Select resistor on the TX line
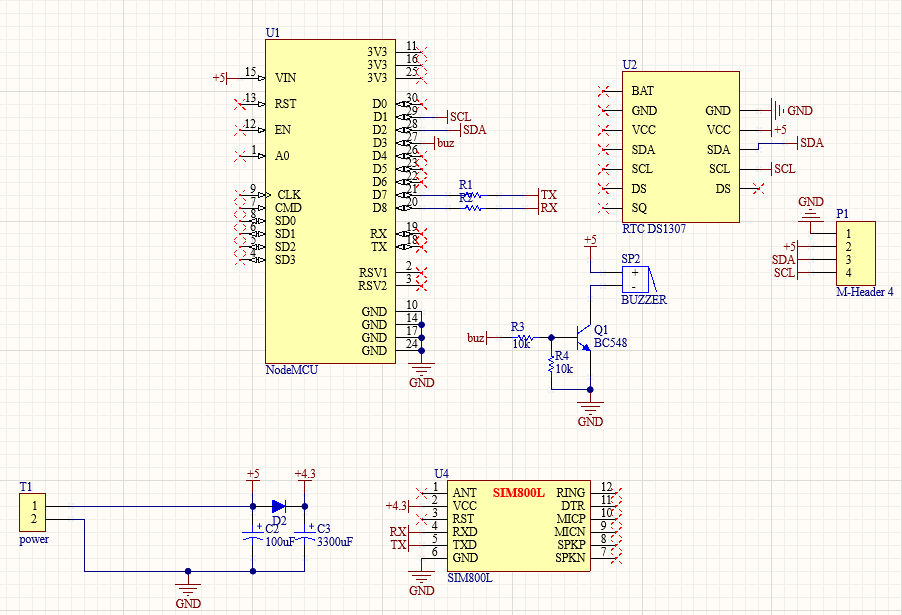The height and width of the screenshot is (615, 902). point(473,195)
